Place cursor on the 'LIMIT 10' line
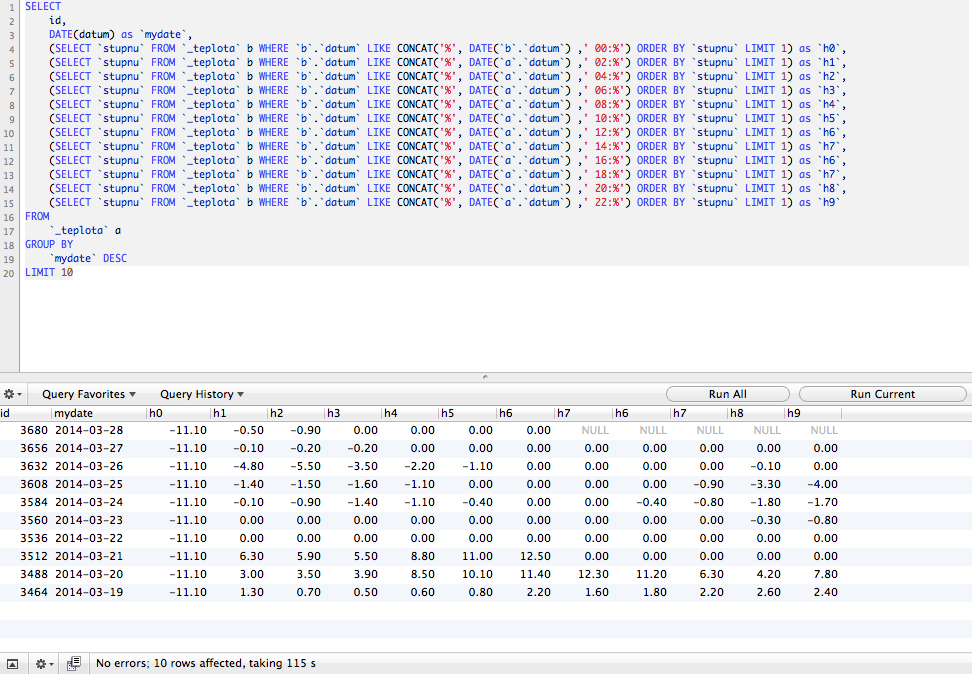Screen dimensions: 972x674 coord(49,272)
